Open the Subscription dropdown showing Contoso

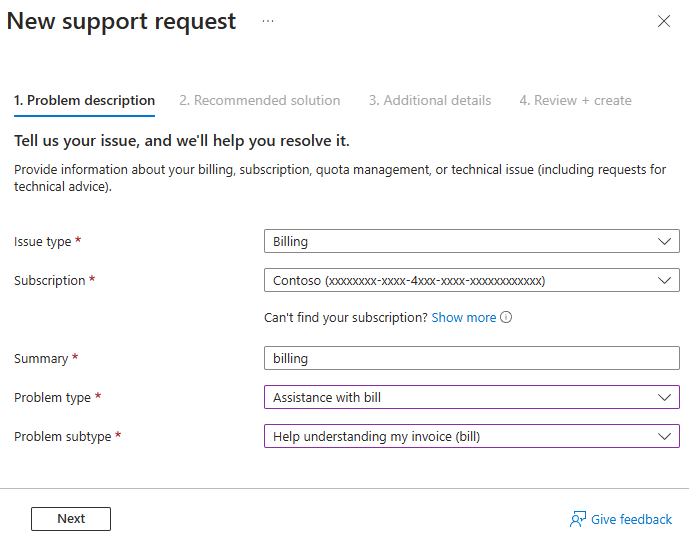pyautogui.click(x=471, y=281)
